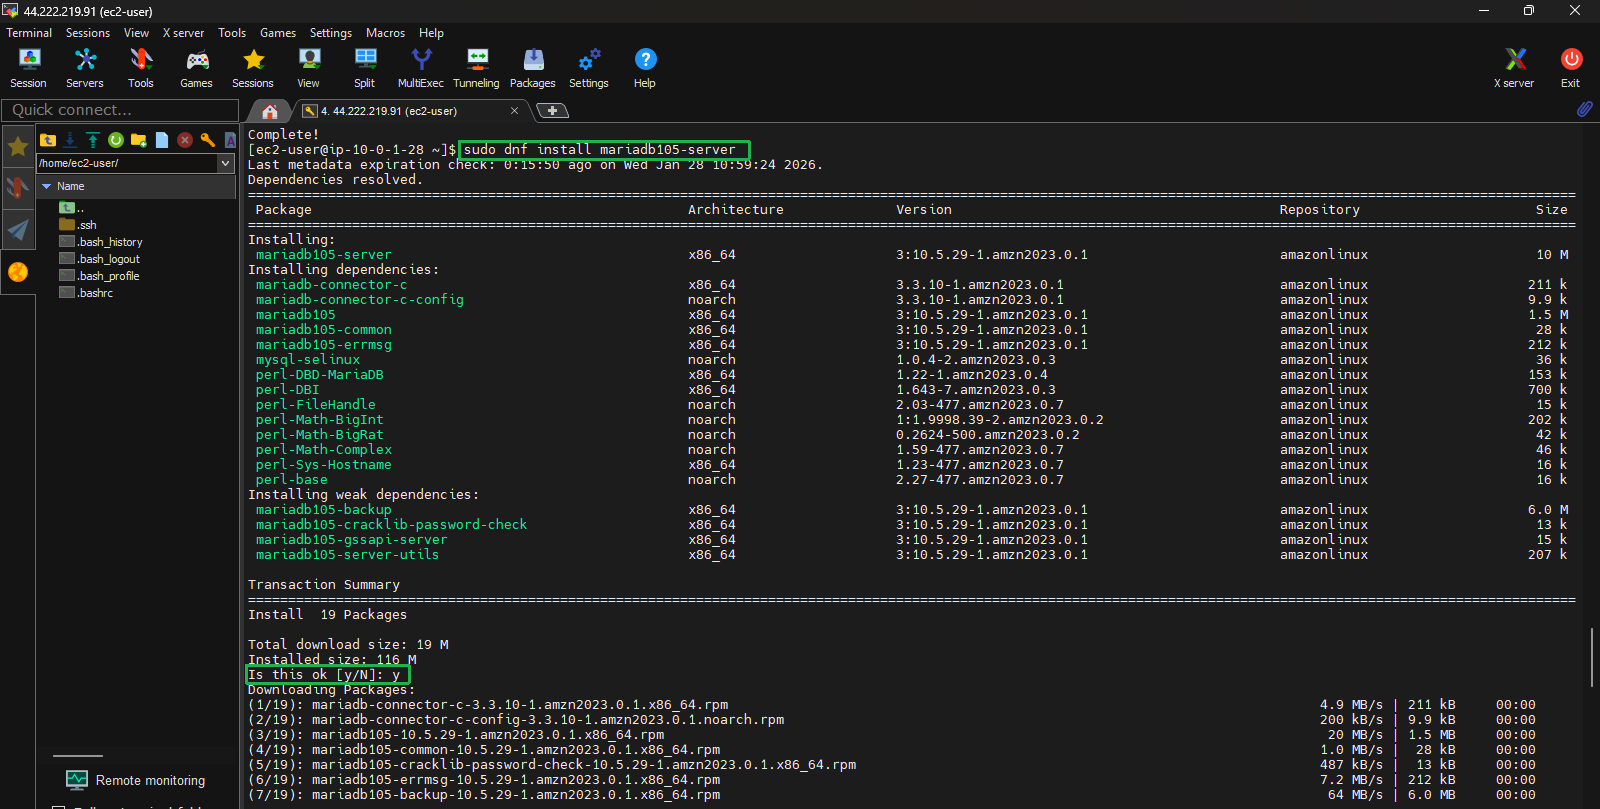Screen dimensions: 1600x809
Task: Open the Packages toolbar icon
Action: click(x=533, y=68)
